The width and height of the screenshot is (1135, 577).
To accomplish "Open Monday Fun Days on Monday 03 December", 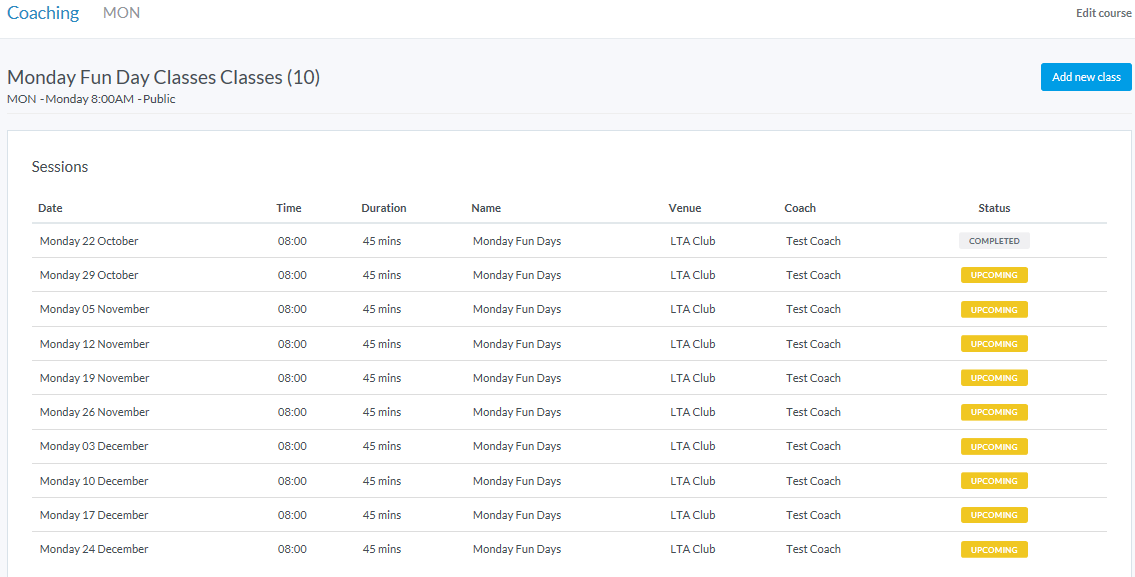I will coord(516,446).
